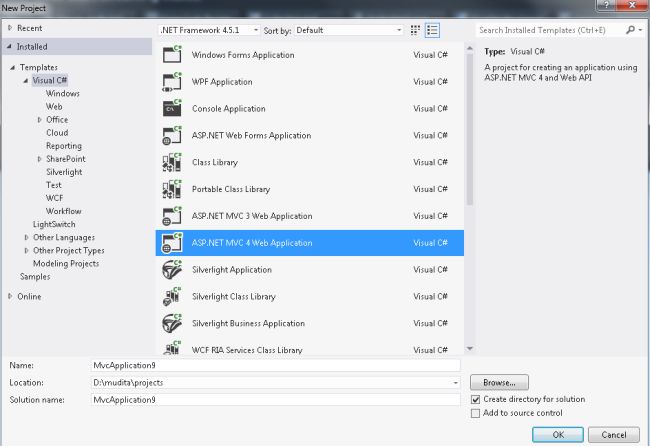Click the WPF Application template icon
Viewport: 650px width, 446px height.
tap(172, 82)
